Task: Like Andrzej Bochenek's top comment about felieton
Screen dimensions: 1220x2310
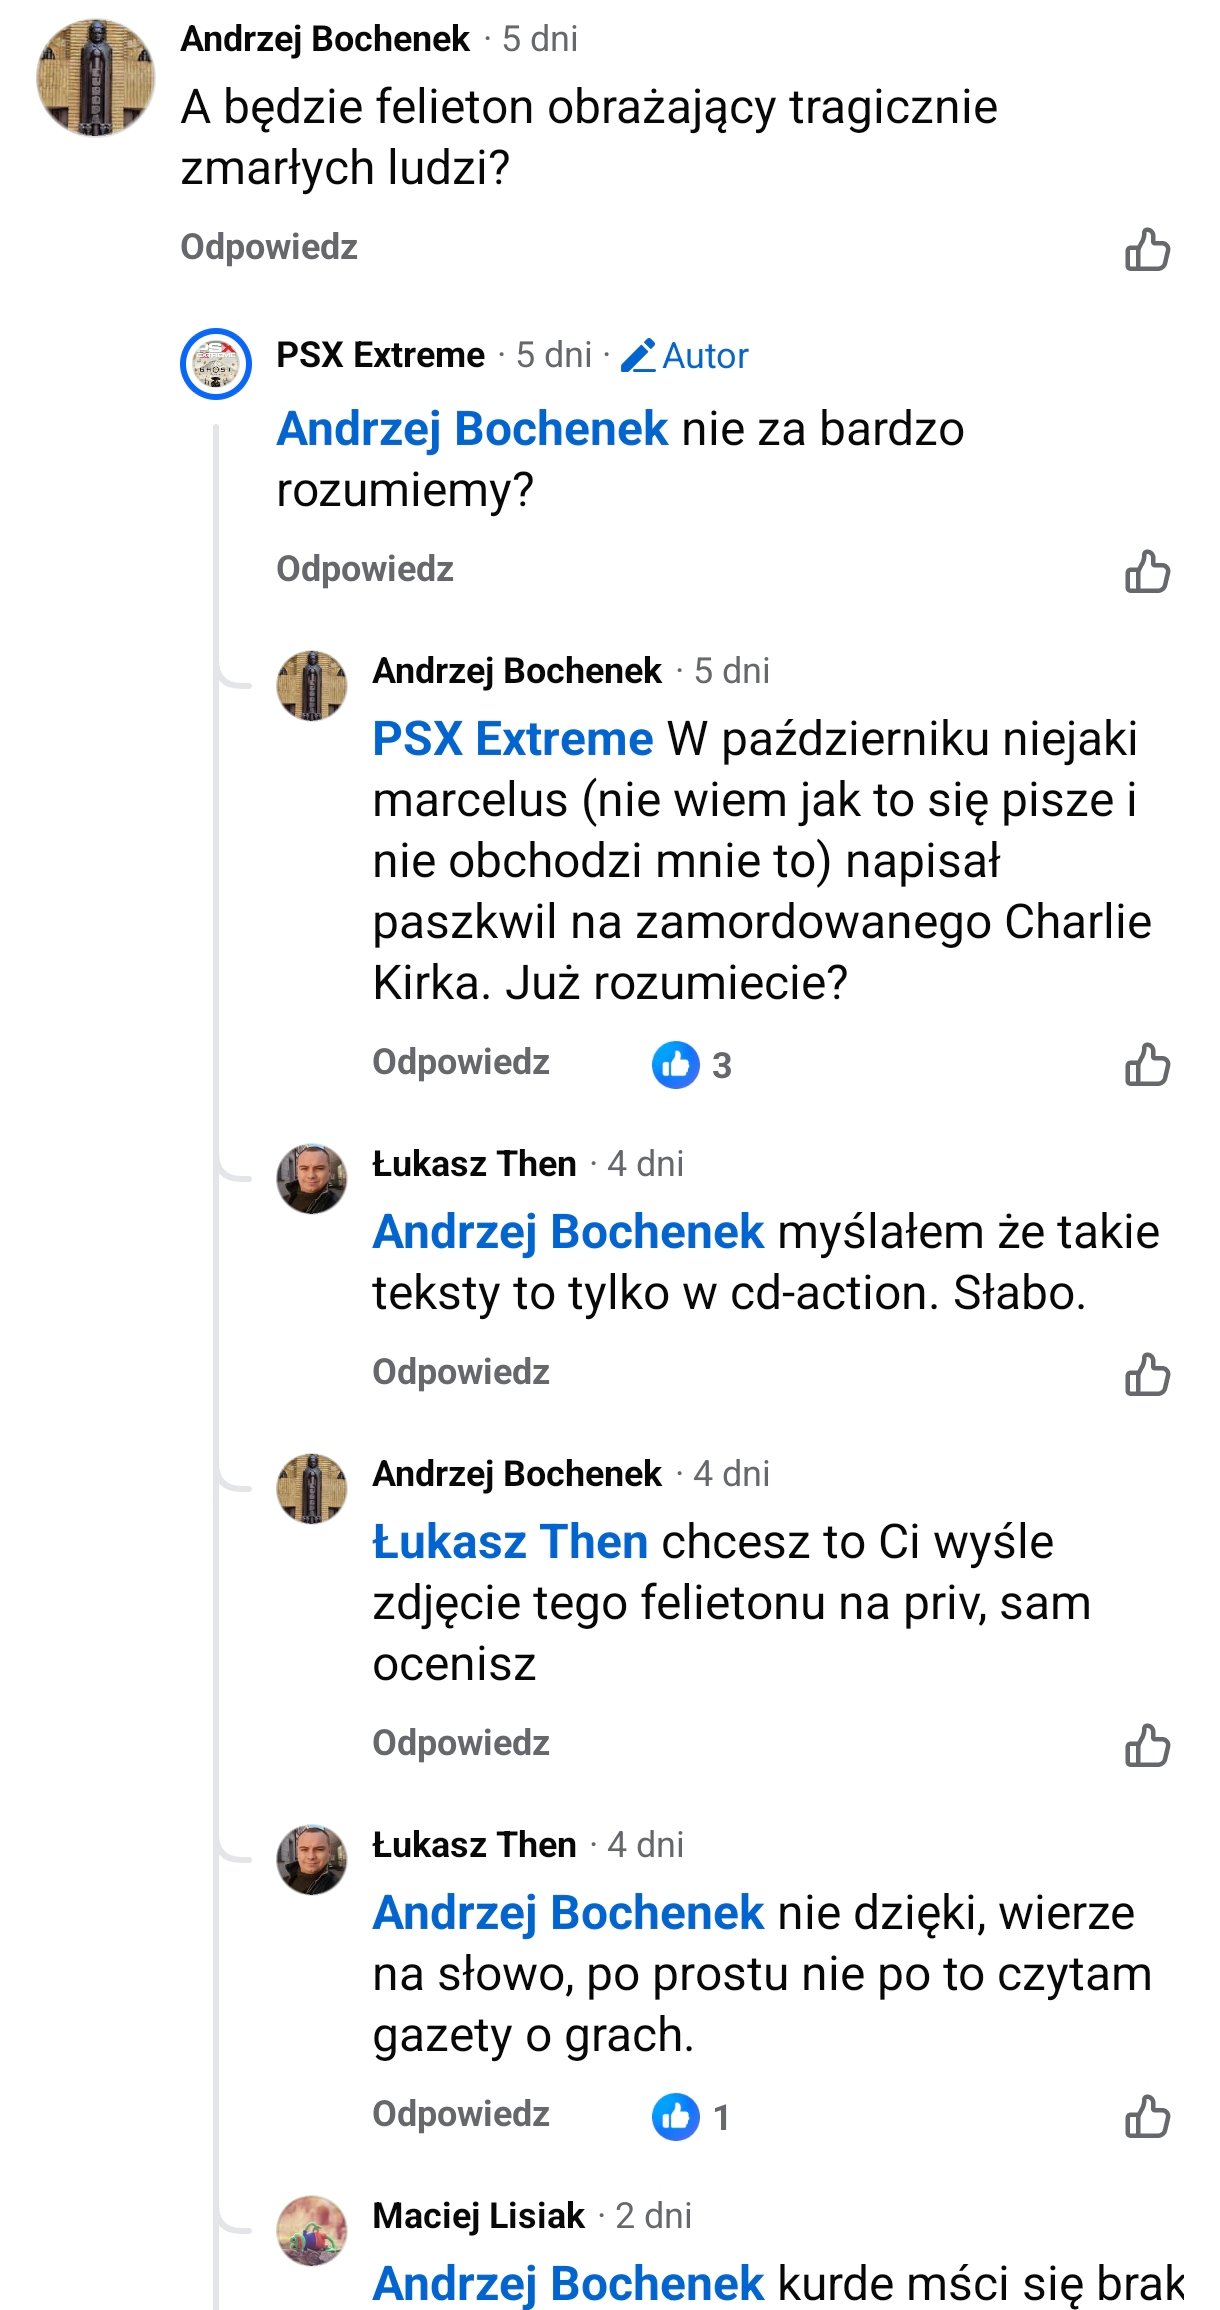Action: (x=1147, y=250)
